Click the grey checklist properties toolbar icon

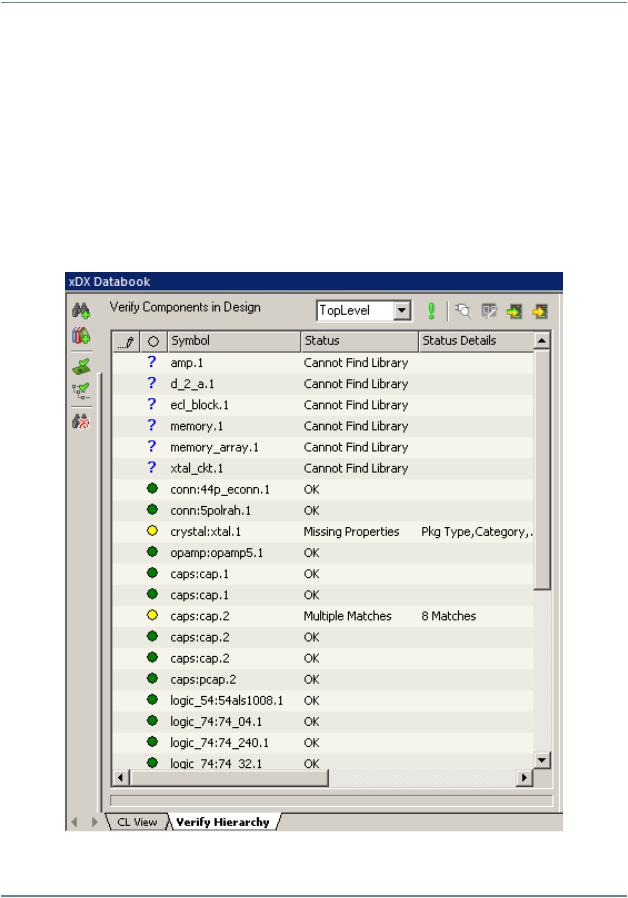[x=489, y=311]
